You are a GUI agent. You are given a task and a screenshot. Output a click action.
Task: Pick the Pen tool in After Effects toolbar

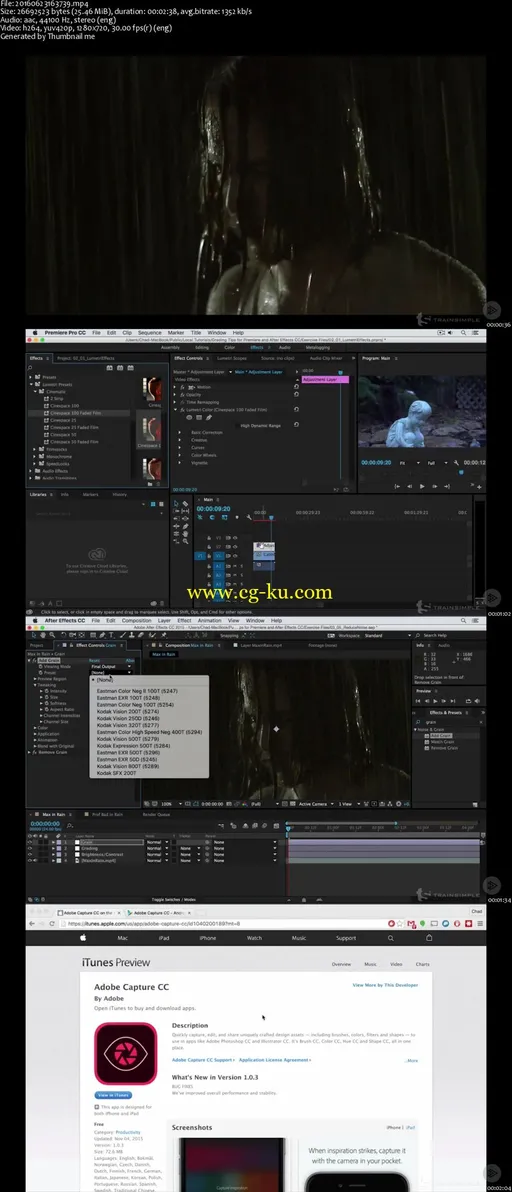[101, 635]
